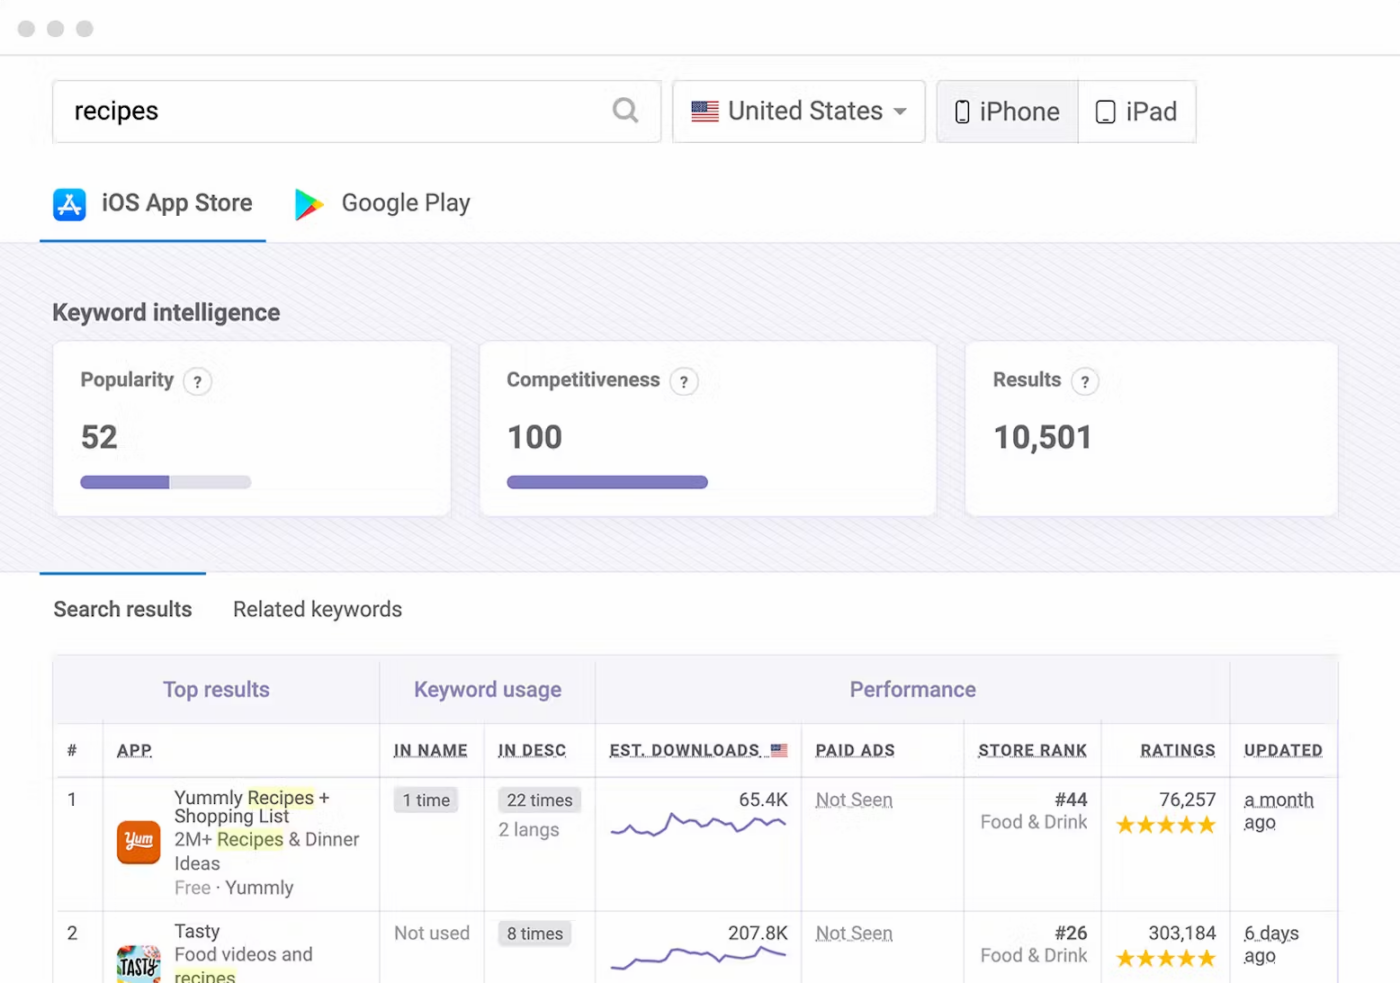Click the Competitiveness progress bar

point(607,481)
